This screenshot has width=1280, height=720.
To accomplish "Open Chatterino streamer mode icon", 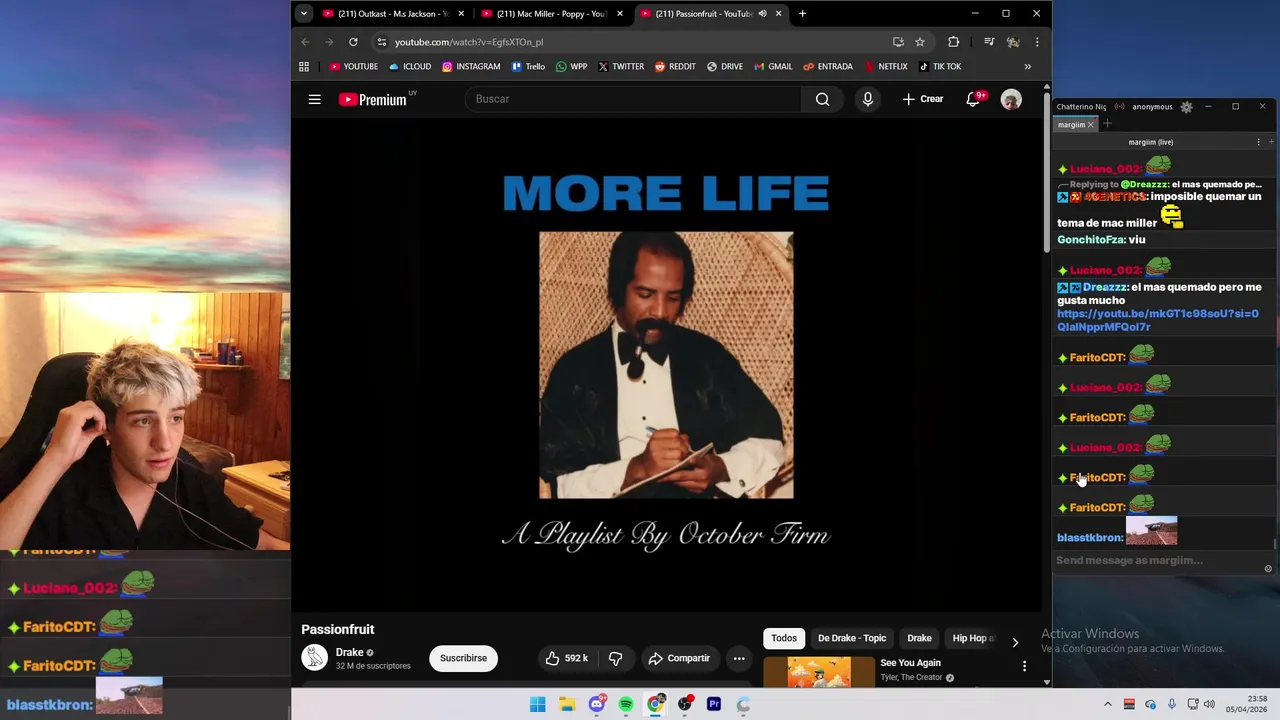I will pyautogui.click(x=1119, y=107).
